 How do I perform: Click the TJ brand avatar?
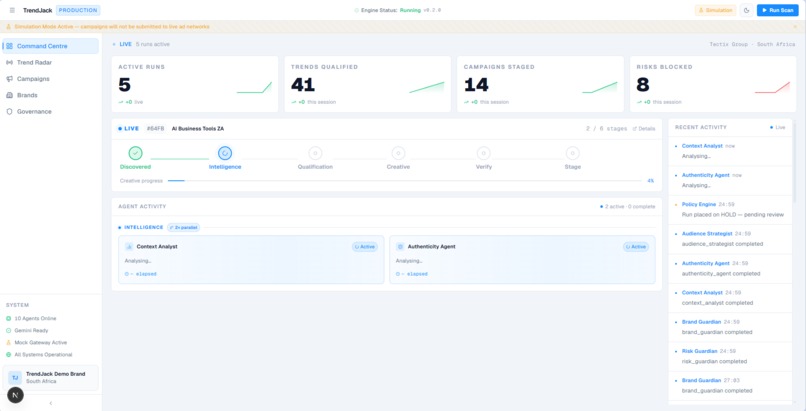[15, 378]
